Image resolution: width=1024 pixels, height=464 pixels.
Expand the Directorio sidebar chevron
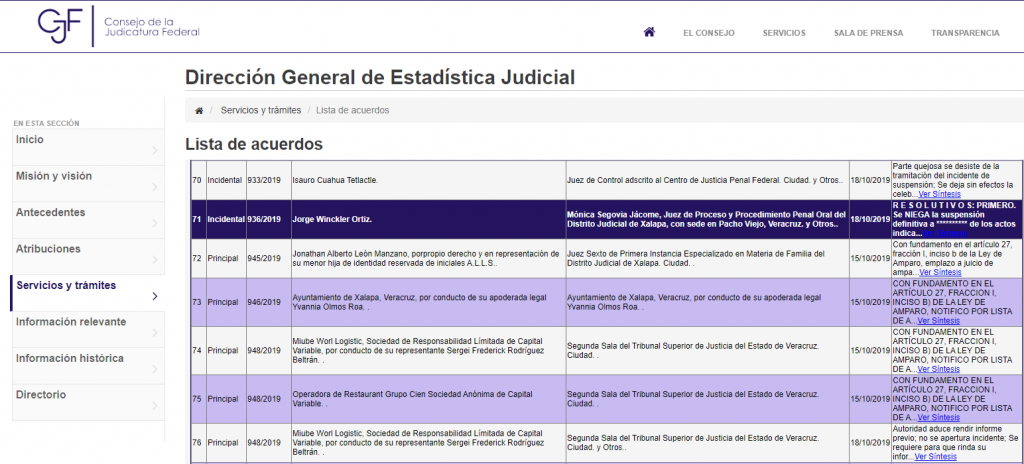pyautogui.click(x=154, y=406)
